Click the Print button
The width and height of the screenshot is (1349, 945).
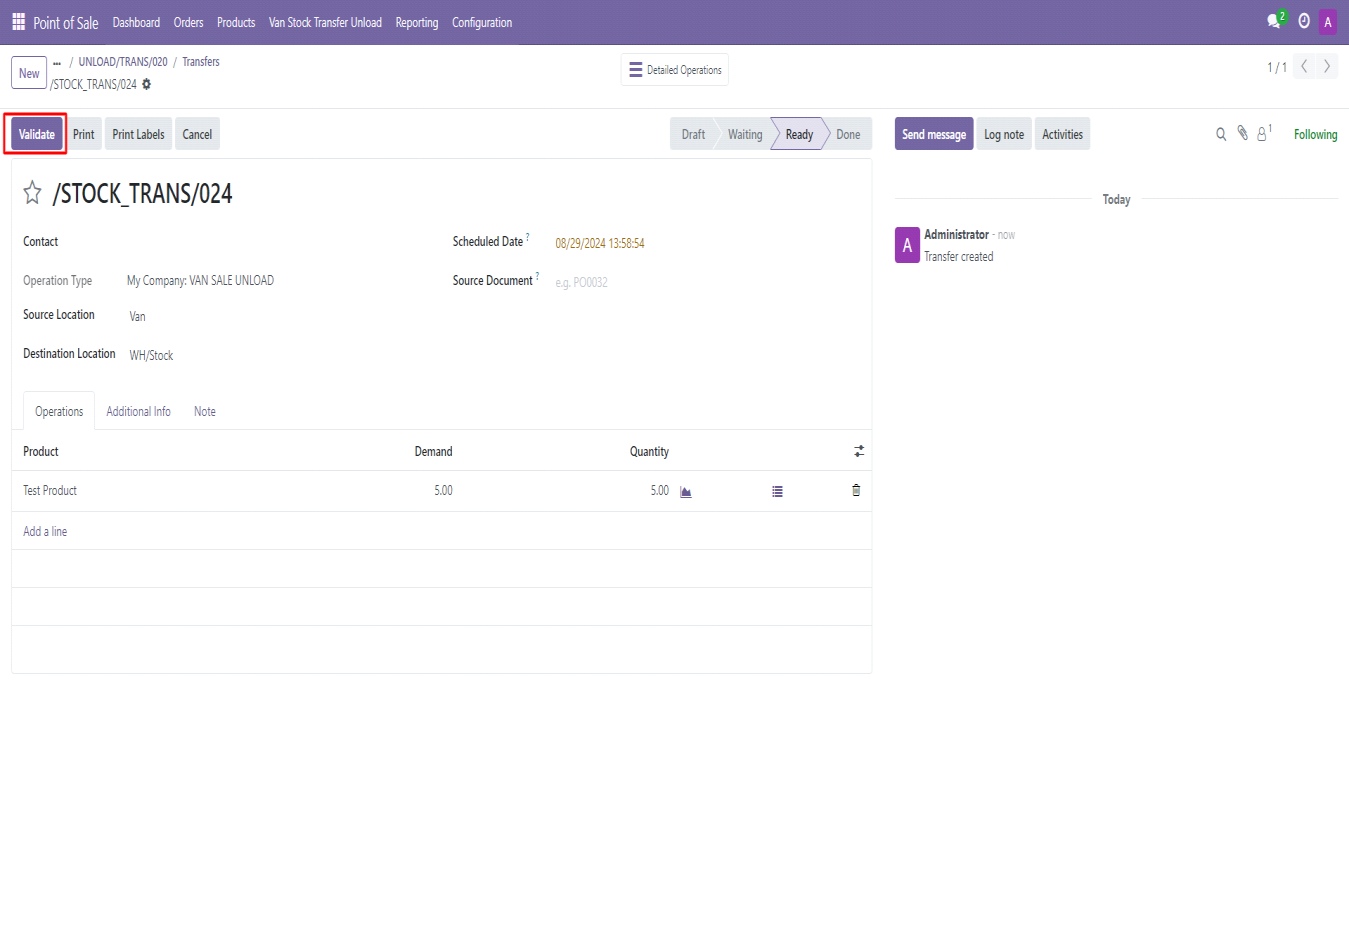[x=84, y=134]
